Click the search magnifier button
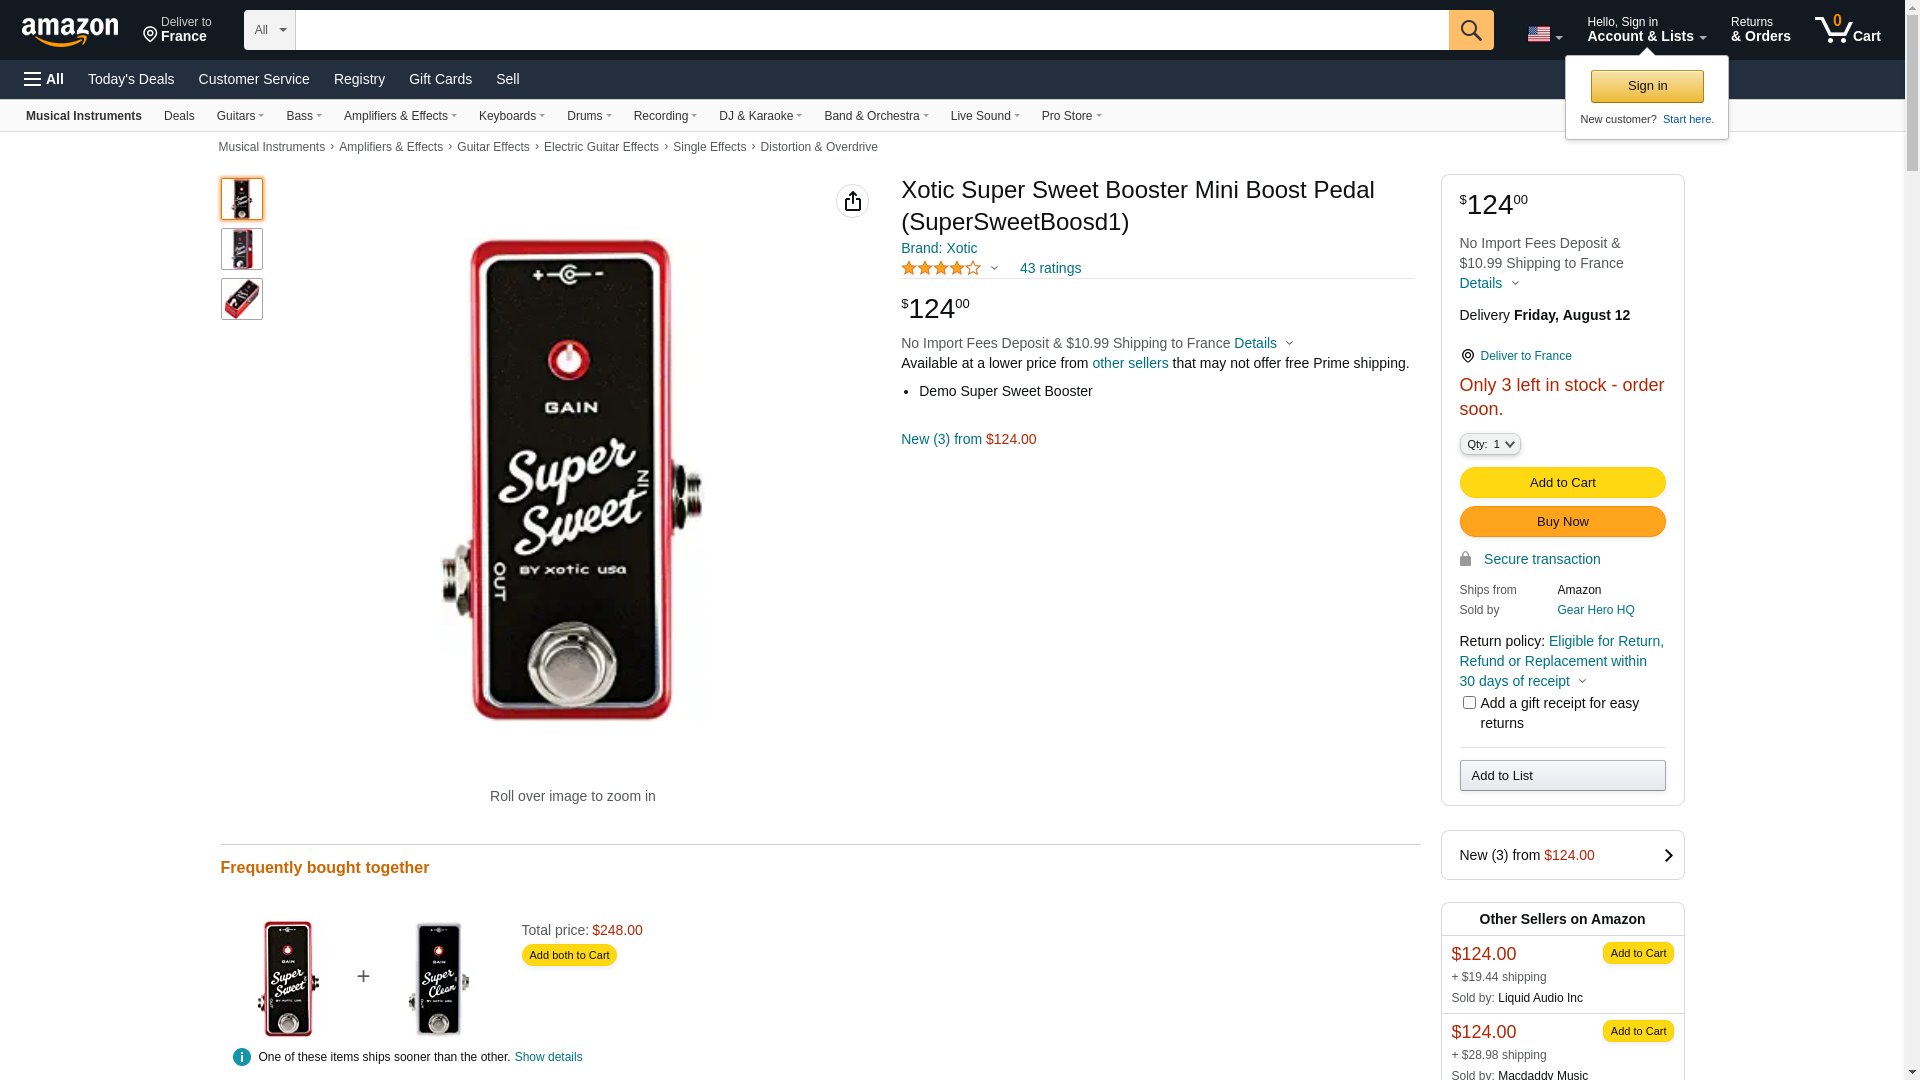1920x1080 pixels. click(1470, 30)
